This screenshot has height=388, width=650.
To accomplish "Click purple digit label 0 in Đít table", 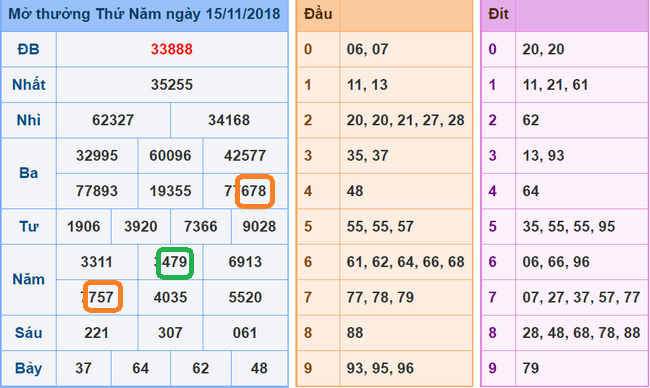I will click(492, 49).
